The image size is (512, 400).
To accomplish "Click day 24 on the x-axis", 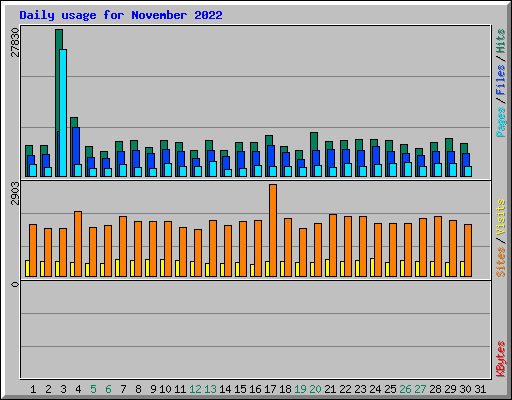I will pyautogui.click(x=375, y=389).
